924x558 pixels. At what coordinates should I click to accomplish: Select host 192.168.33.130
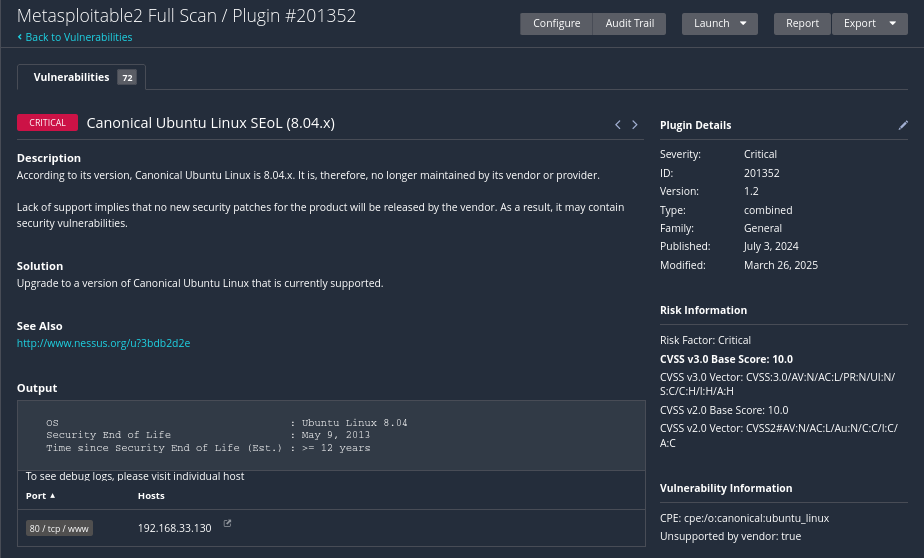click(174, 528)
